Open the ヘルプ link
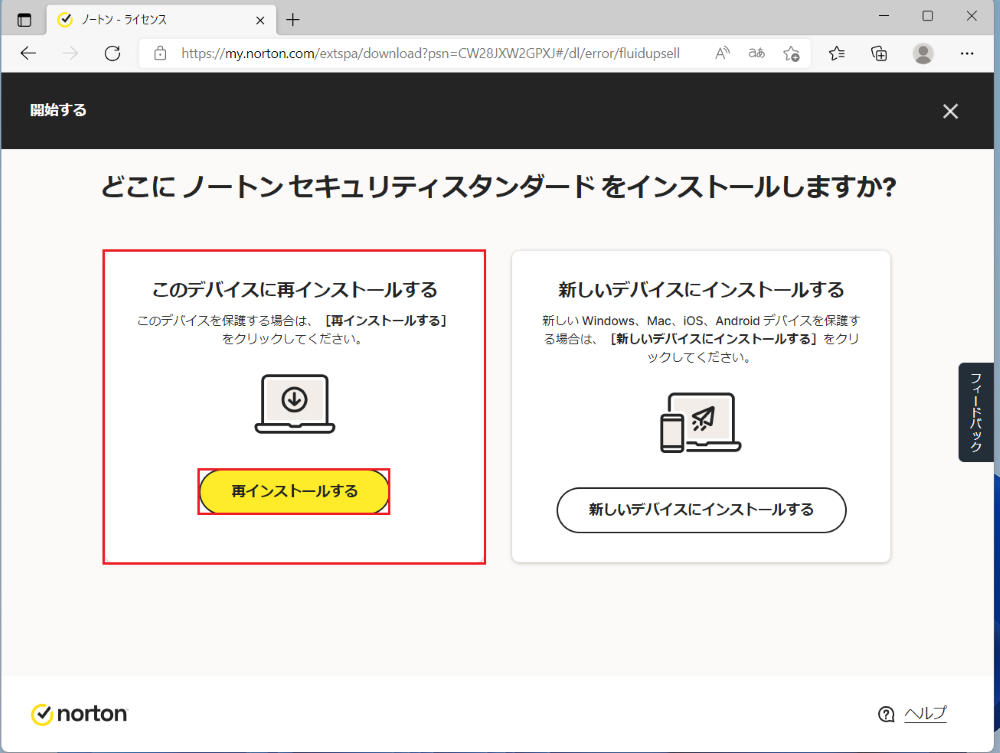1000x753 pixels. 925,713
